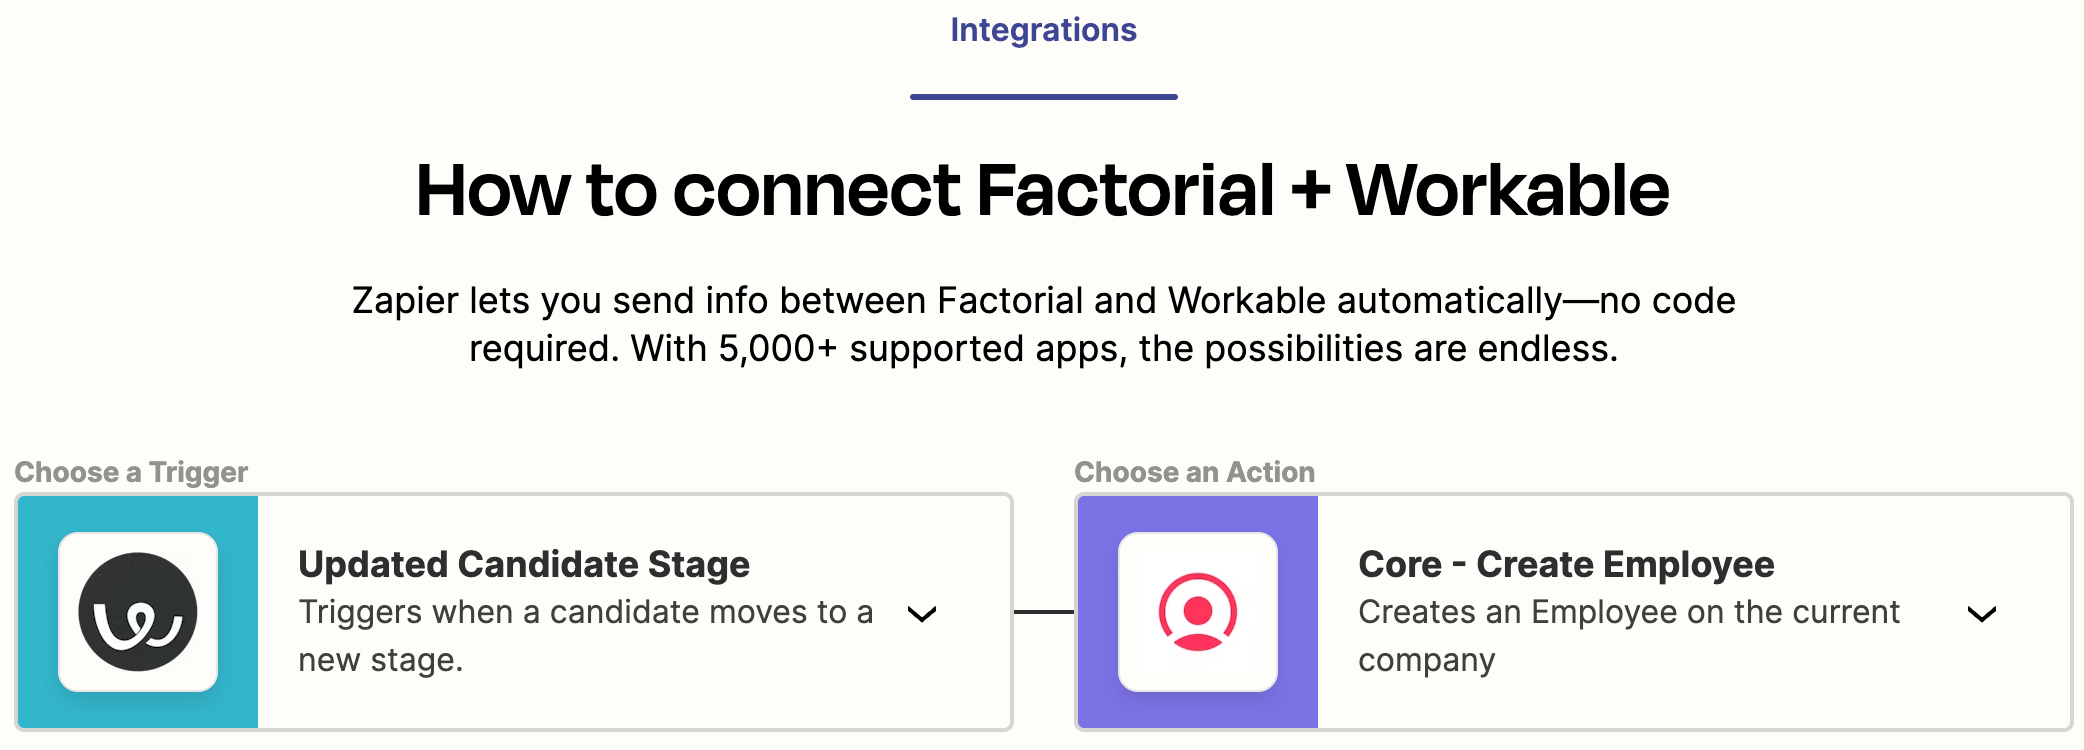This screenshot has width=2084, height=750.
Task: Click the connector line between trigger and action
Action: (1044, 612)
